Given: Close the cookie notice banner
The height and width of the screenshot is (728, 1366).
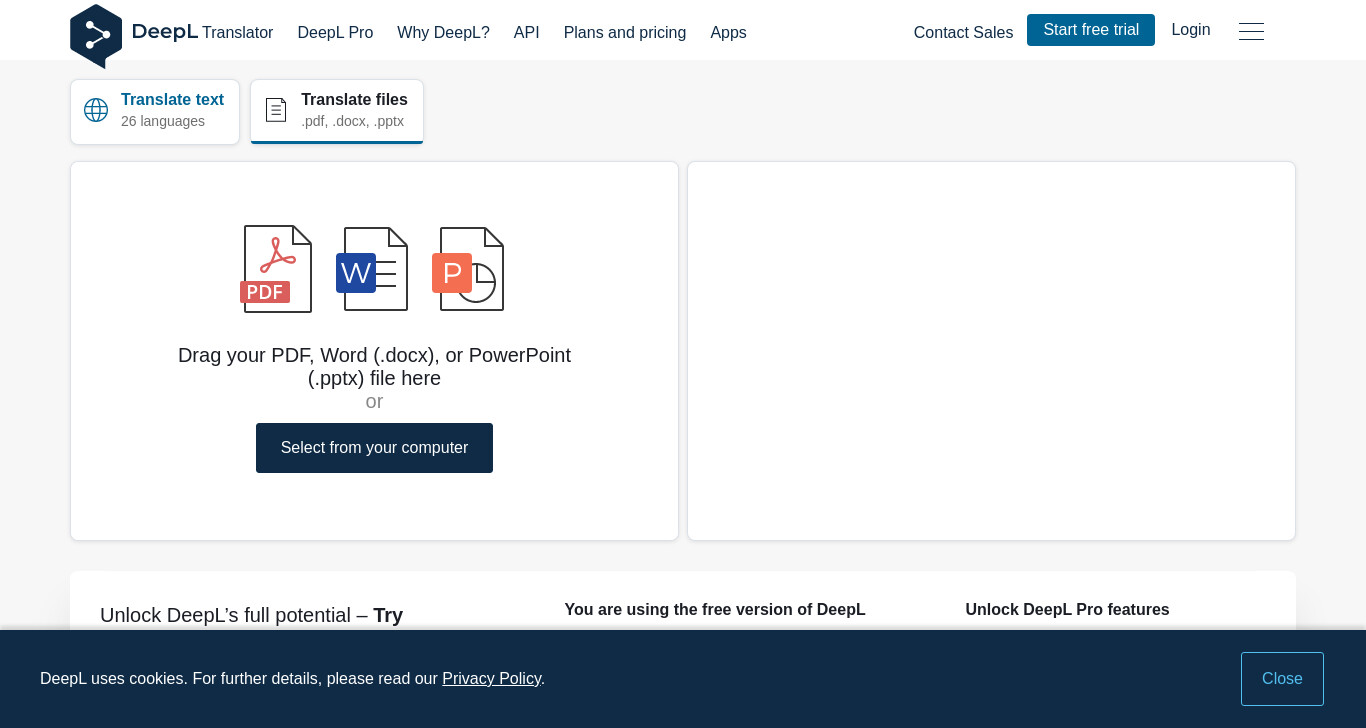Looking at the screenshot, I should pyautogui.click(x=1282, y=679).
